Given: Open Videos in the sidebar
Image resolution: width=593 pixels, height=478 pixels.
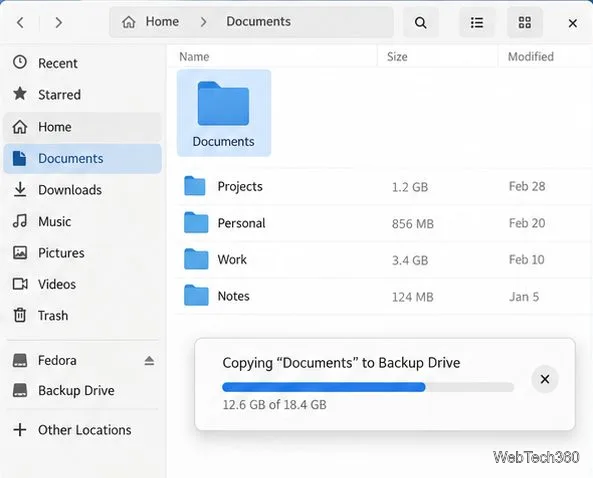Looking at the screenshot, I should pos(82,284).
